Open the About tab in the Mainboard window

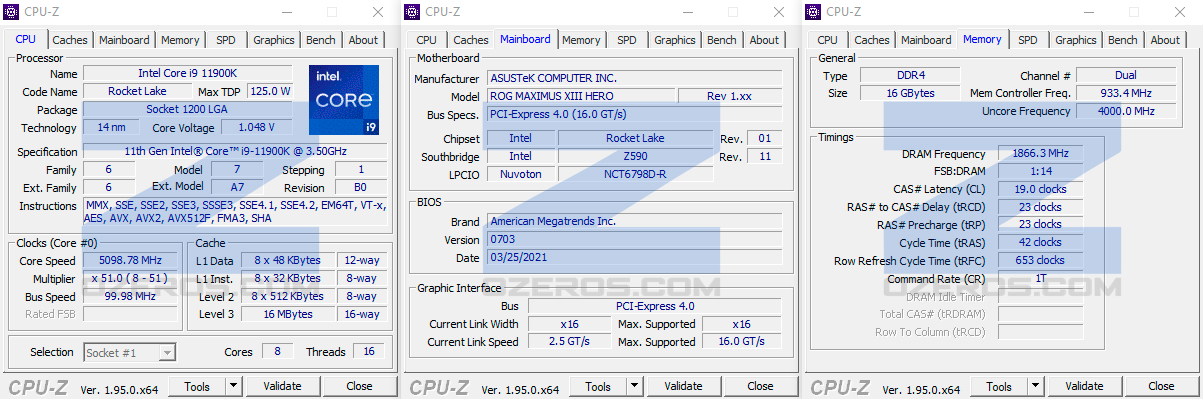pos(765,40)
